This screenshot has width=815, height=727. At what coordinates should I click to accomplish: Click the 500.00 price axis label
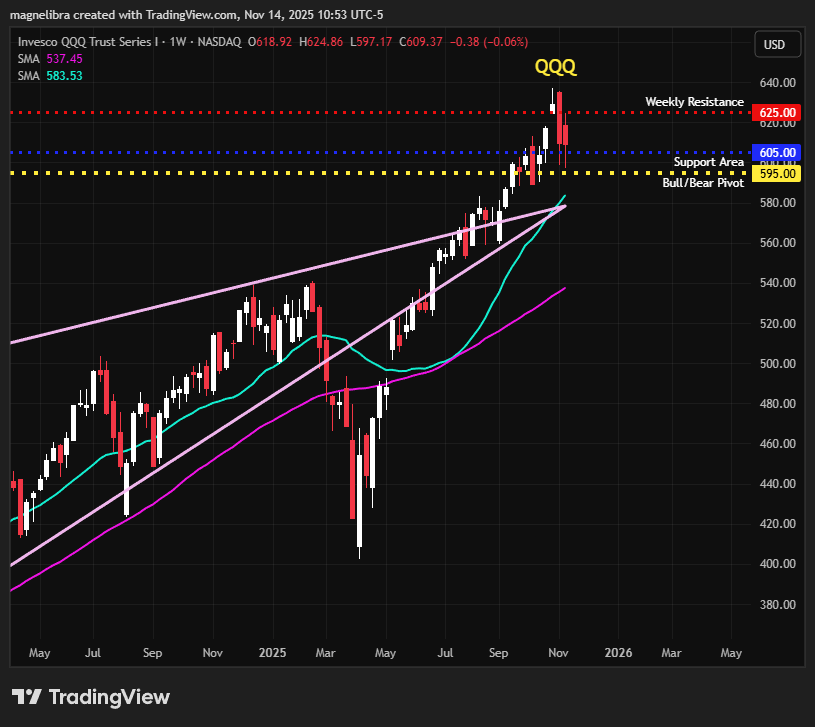(777, 364)
